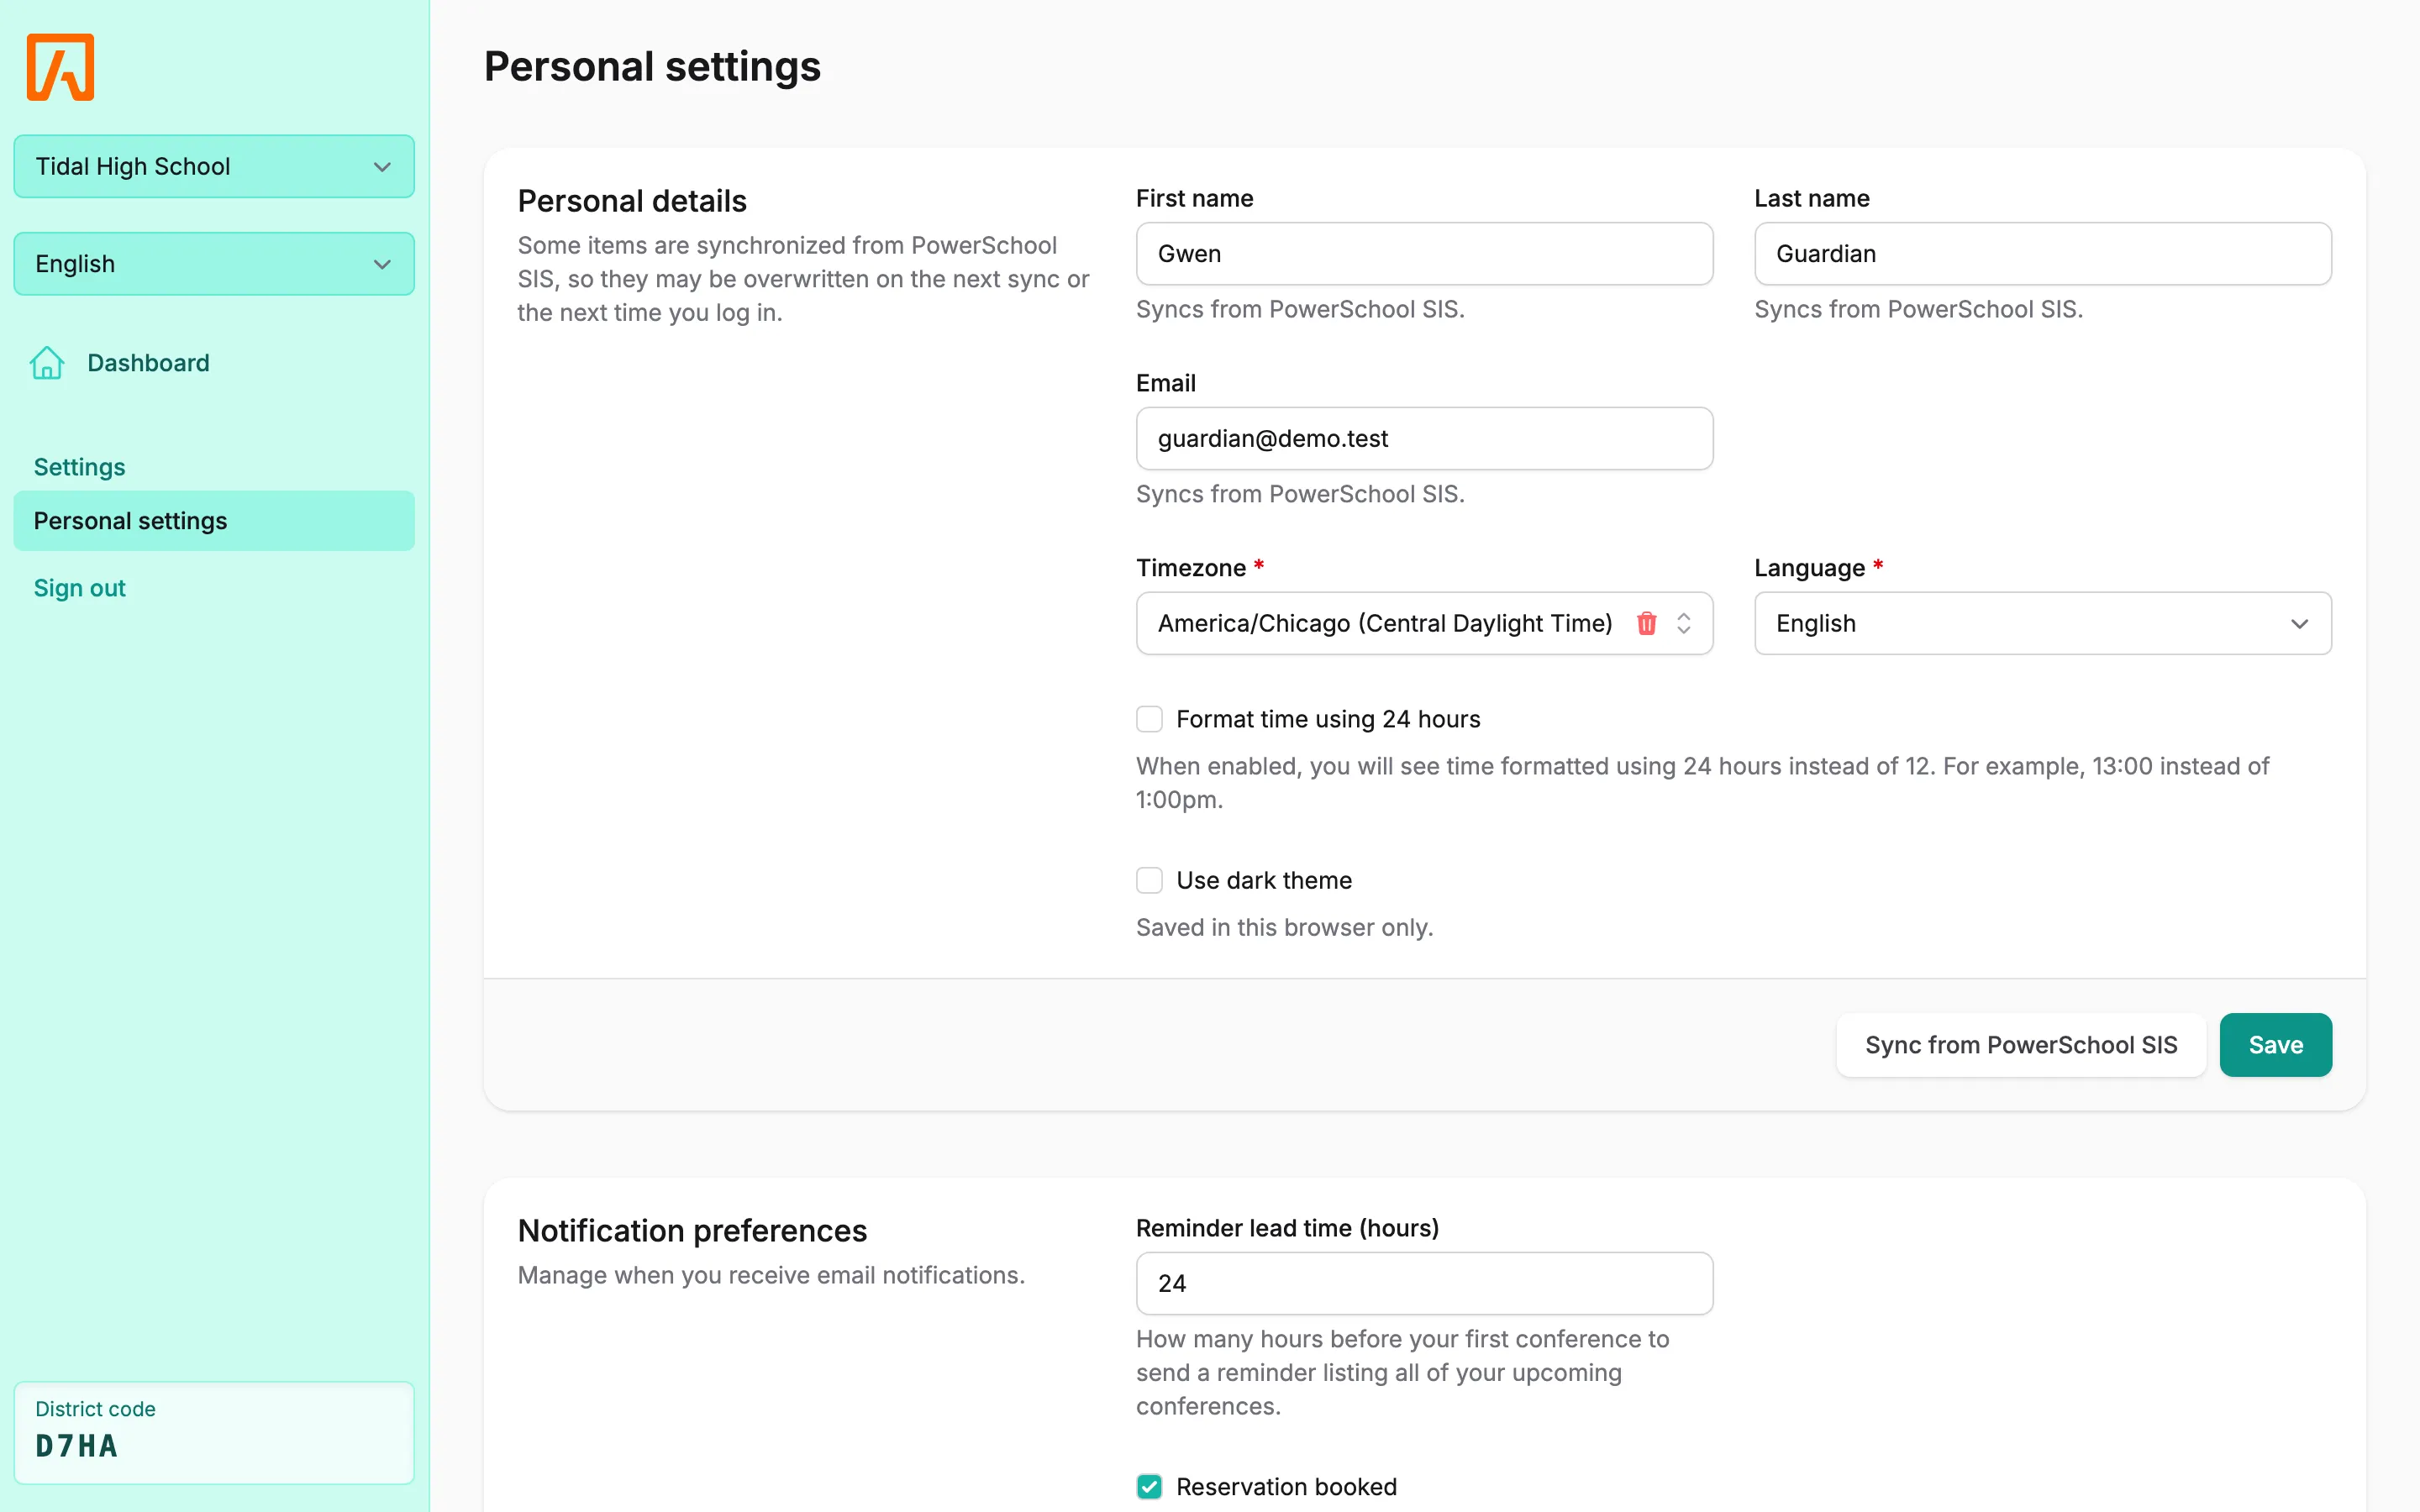This screenshot has height=1512, width=2420.
Task: Click Personal details heading
Action: pos(632,201)
